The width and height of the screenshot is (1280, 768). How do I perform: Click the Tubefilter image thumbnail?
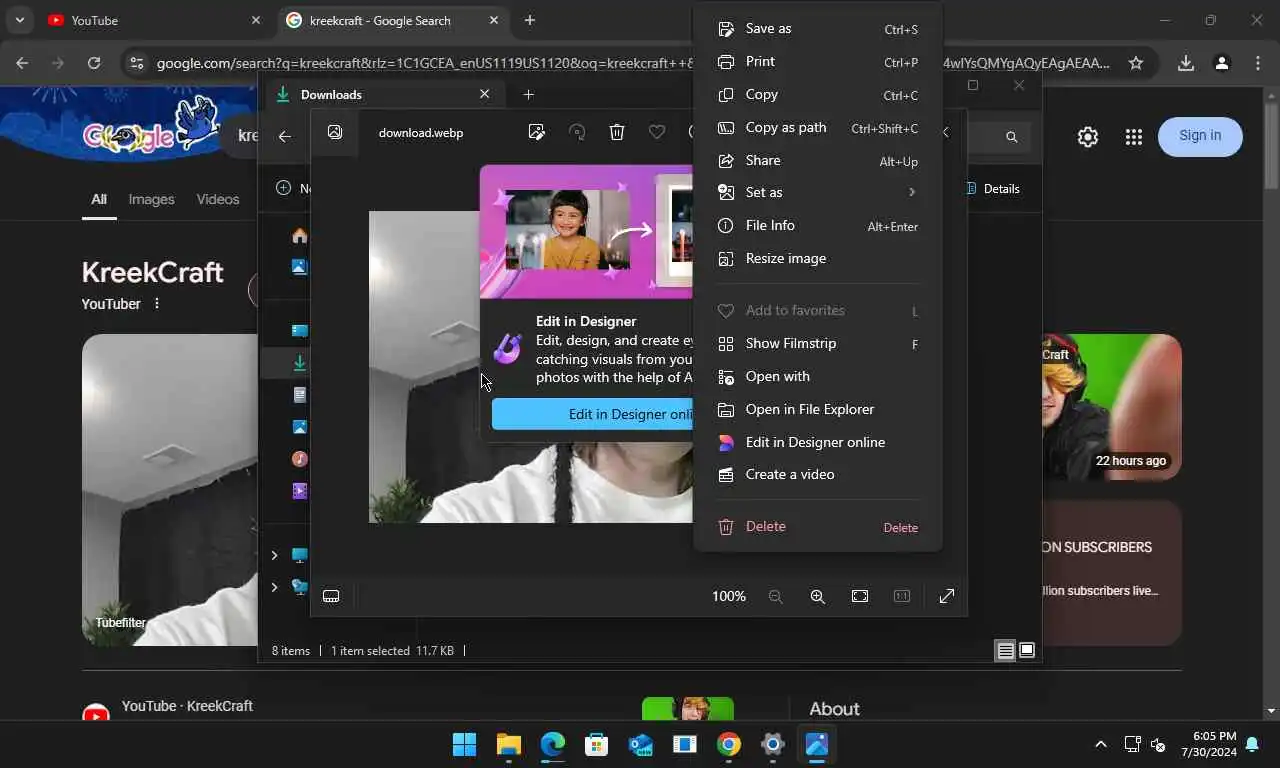click(x=170, y=489)
